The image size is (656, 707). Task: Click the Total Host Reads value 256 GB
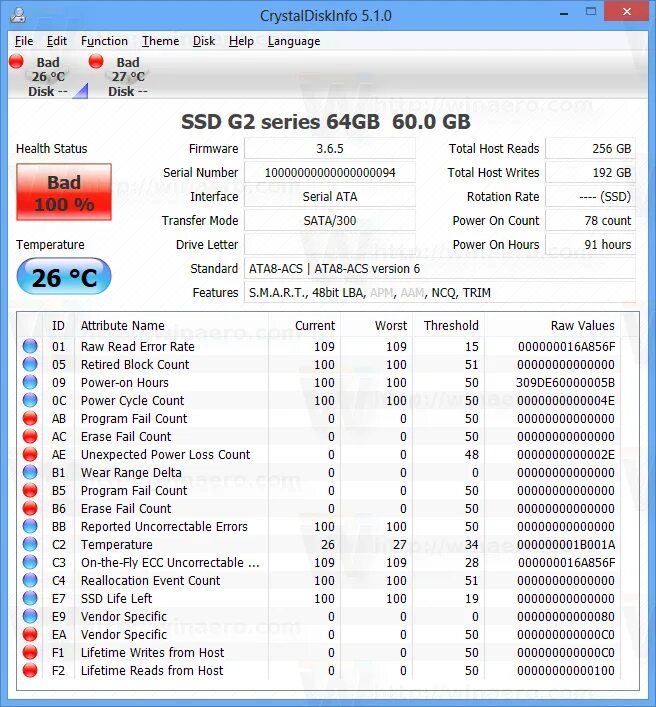pyautogui.click(x=590, y=149)
